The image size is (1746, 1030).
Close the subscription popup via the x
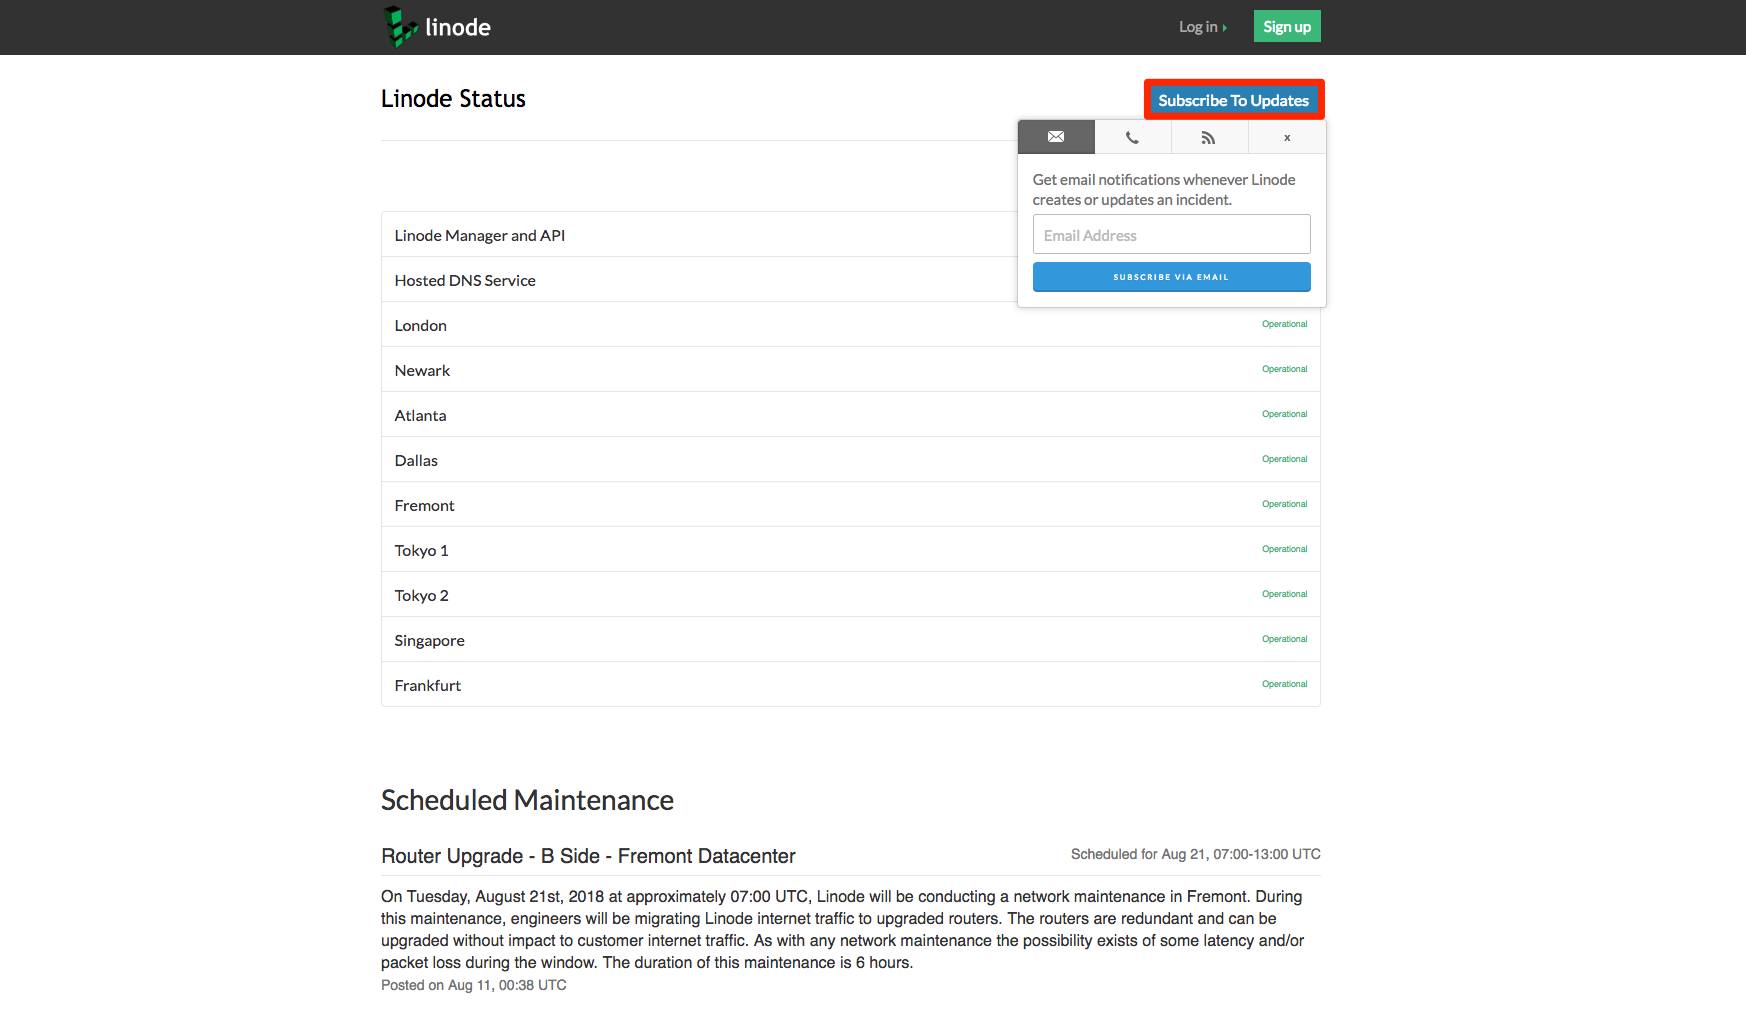click(1286, 137)
